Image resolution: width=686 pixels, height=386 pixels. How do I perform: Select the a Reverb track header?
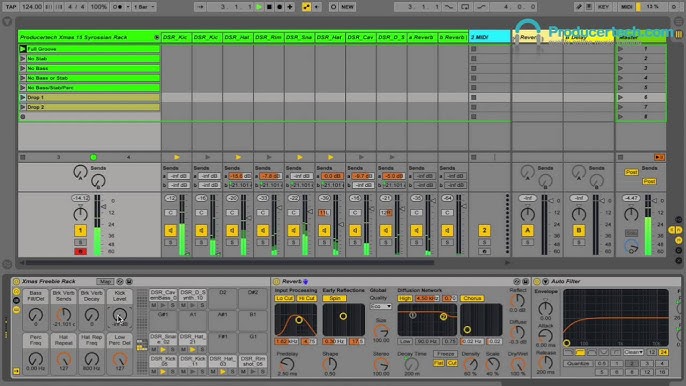422,38
